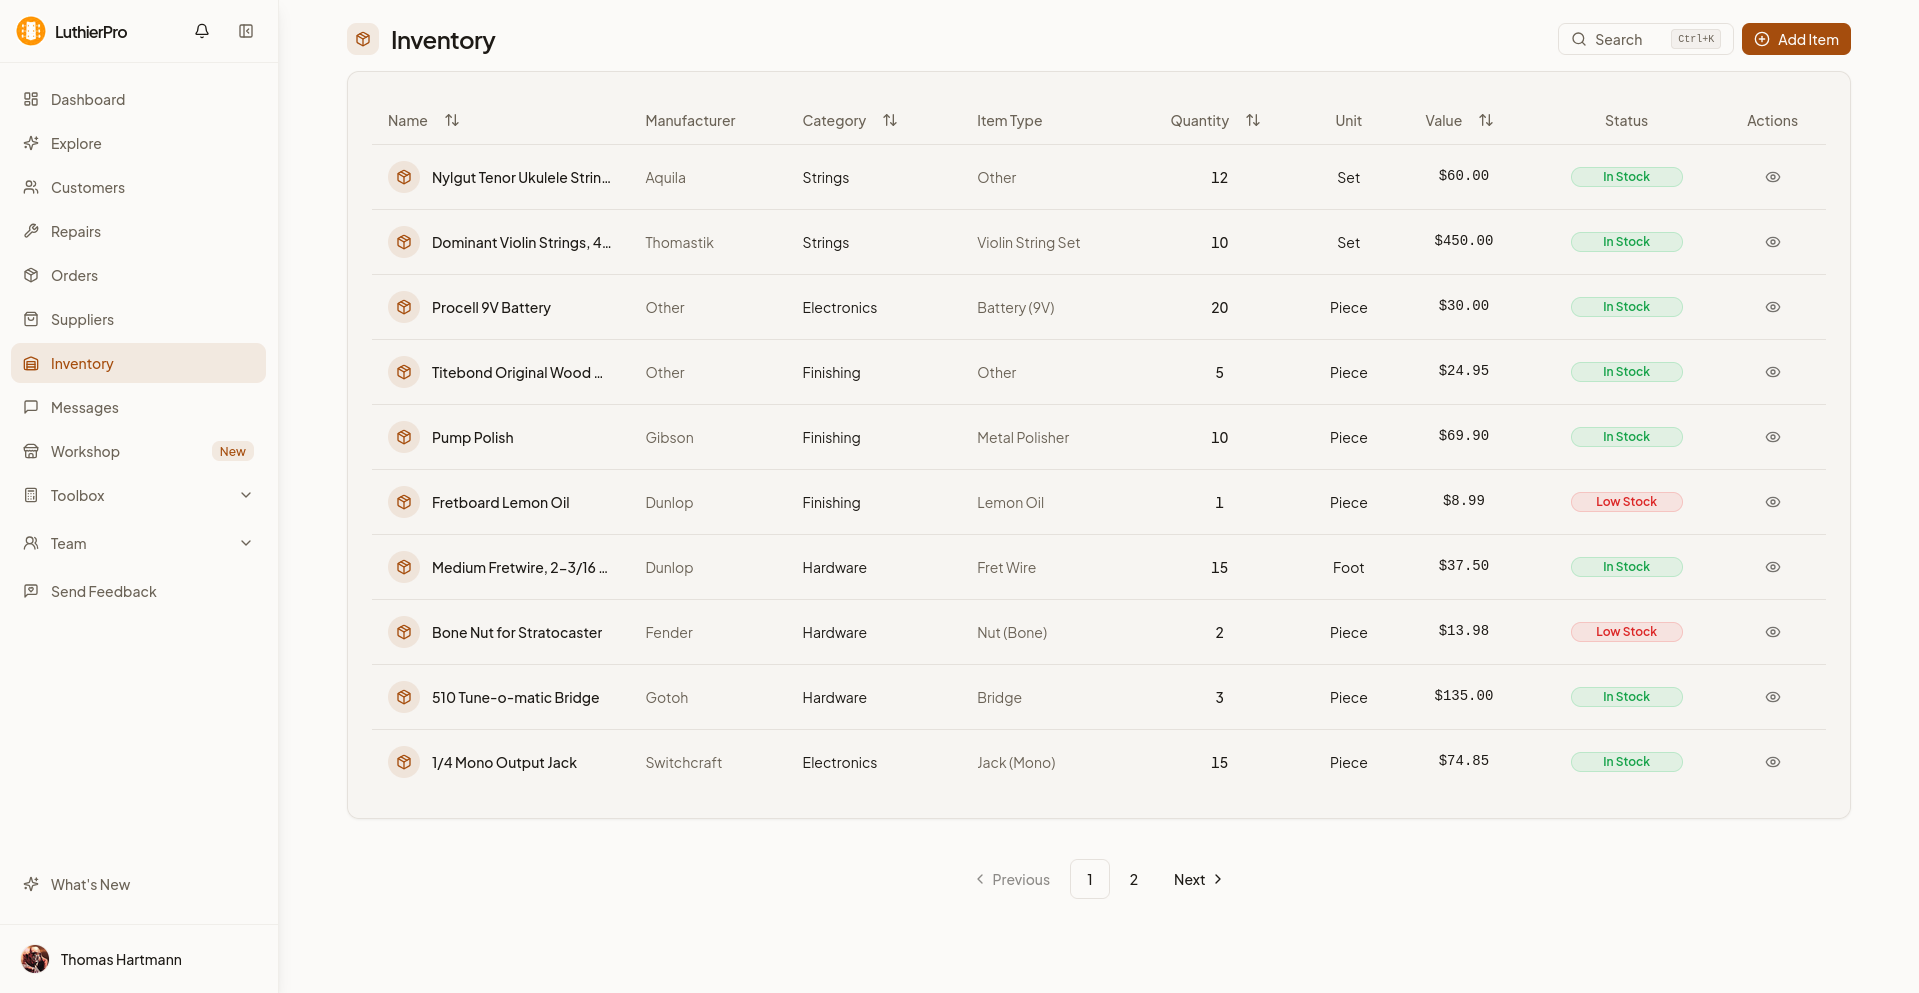The image size is (1919, 993).
Task: Click the New badge beside Workshop
Action: (233, 451)
